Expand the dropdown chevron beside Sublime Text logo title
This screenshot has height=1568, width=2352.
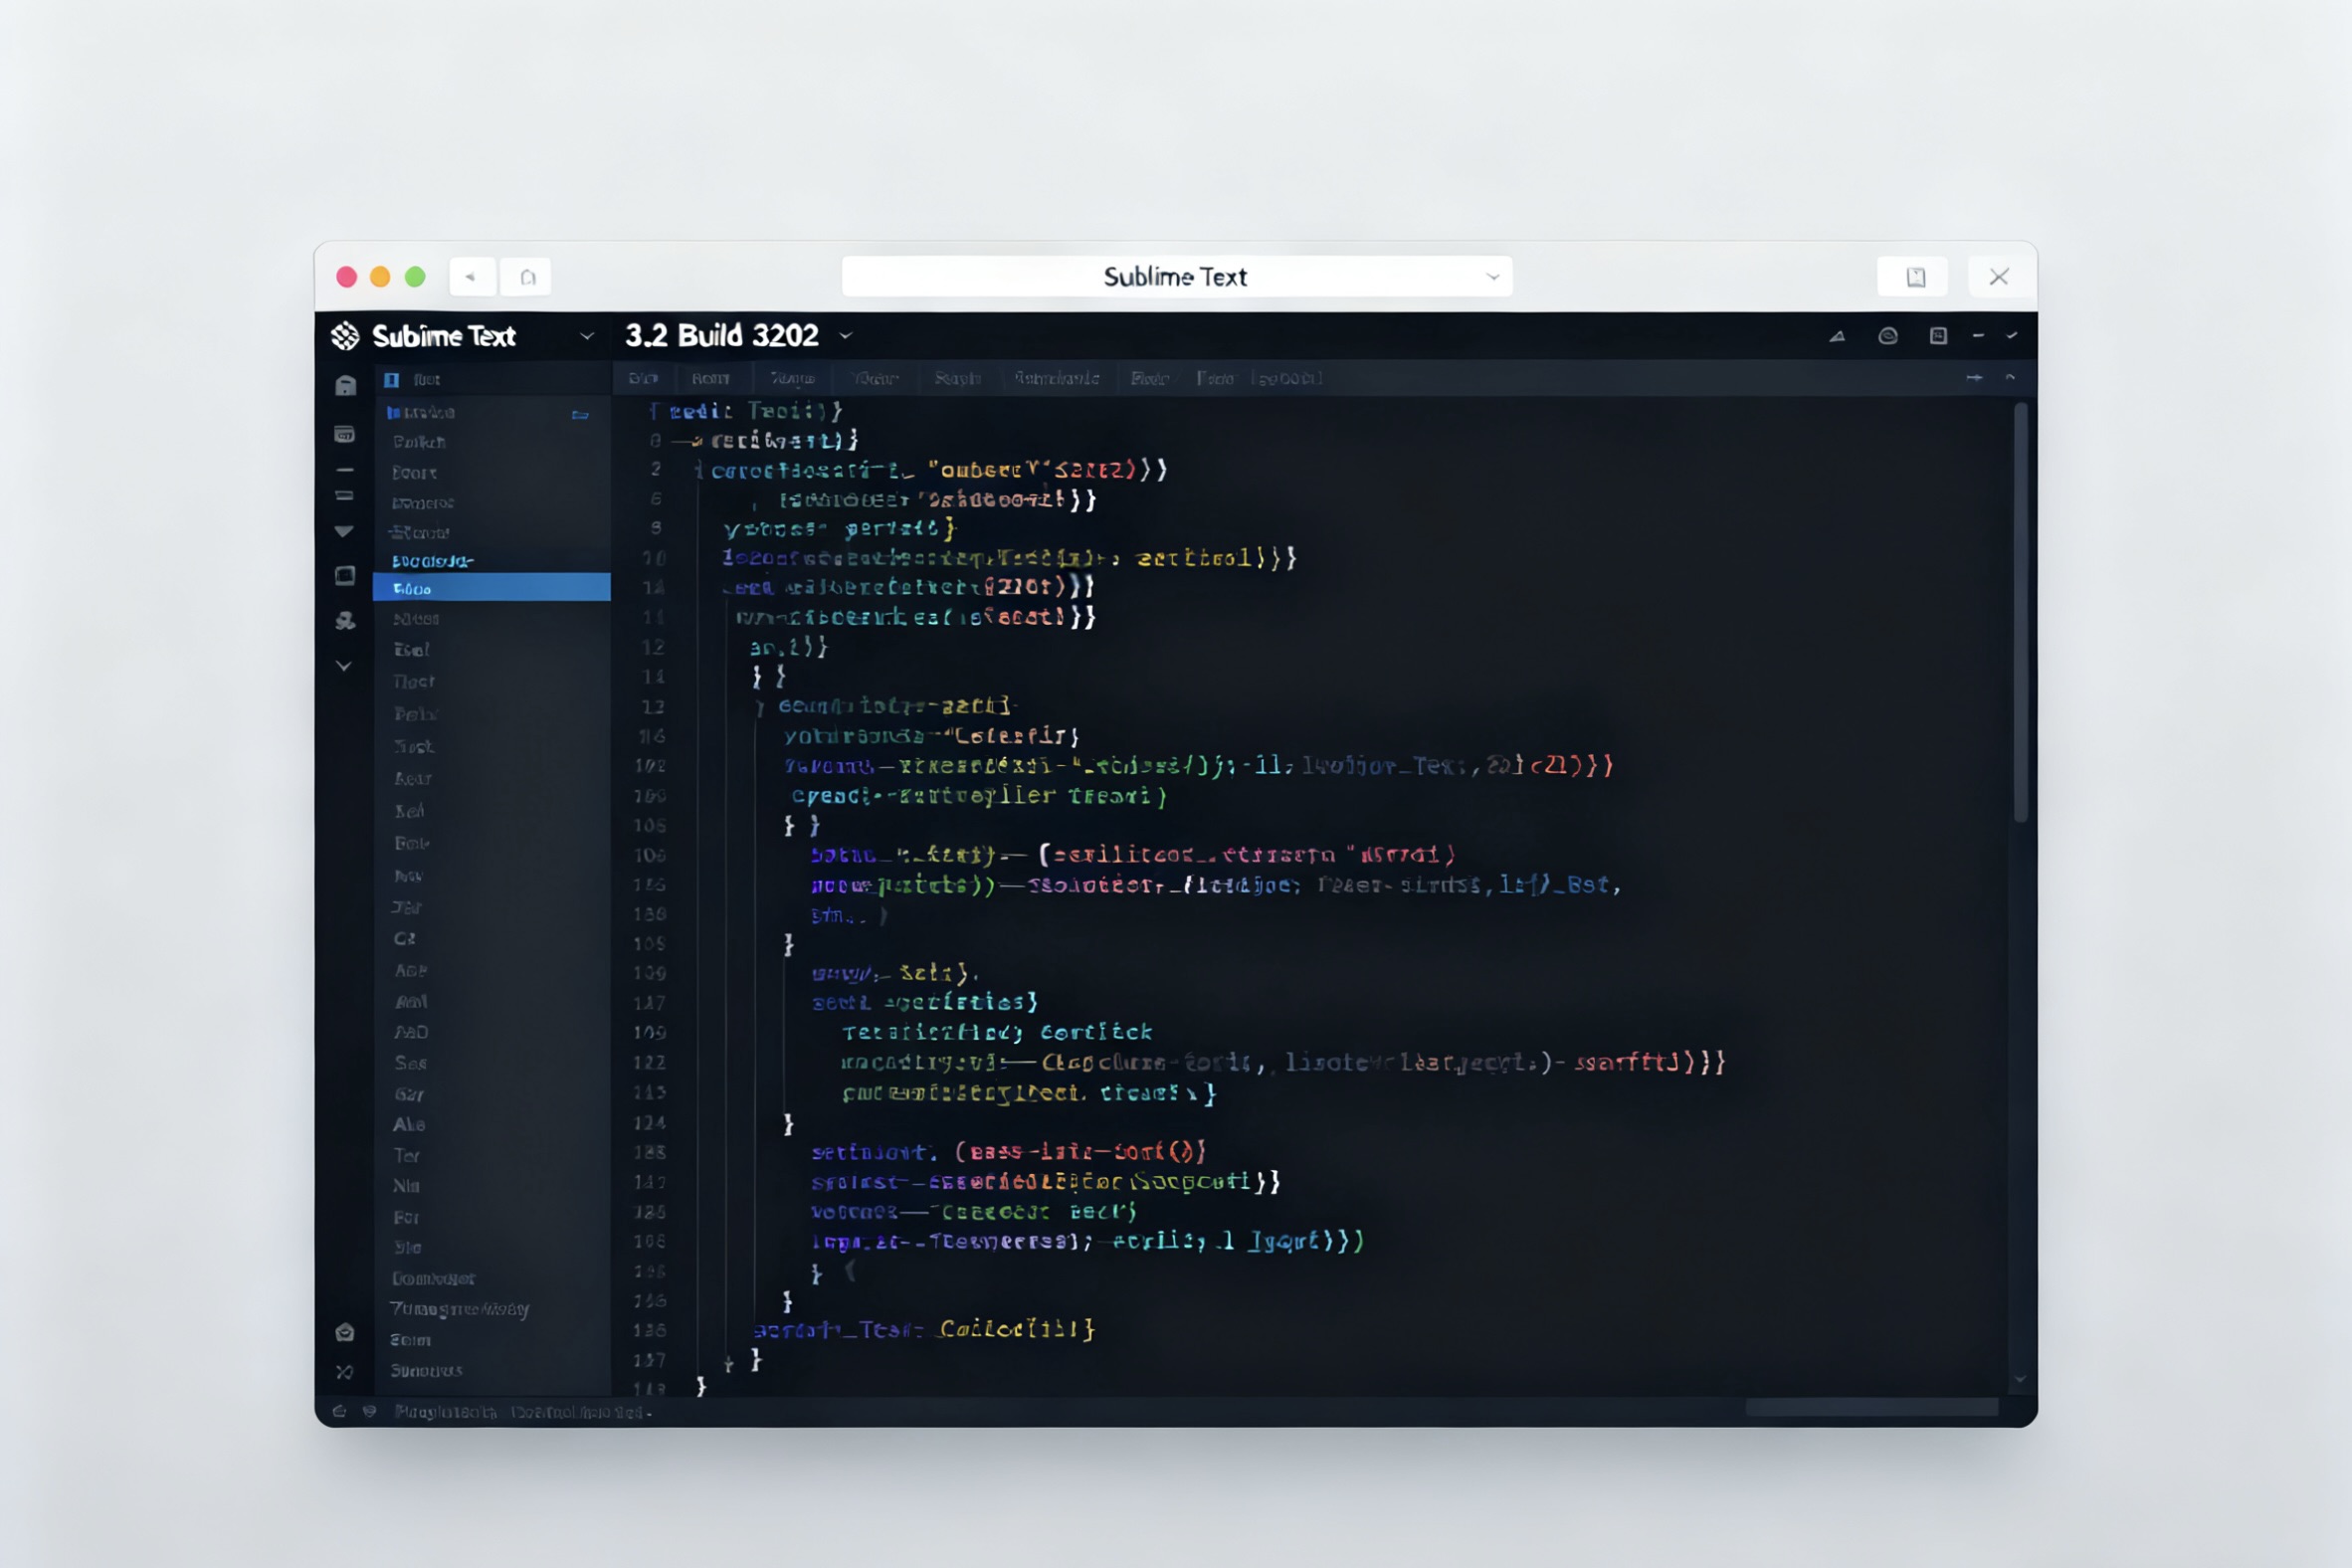click(587, 336)
